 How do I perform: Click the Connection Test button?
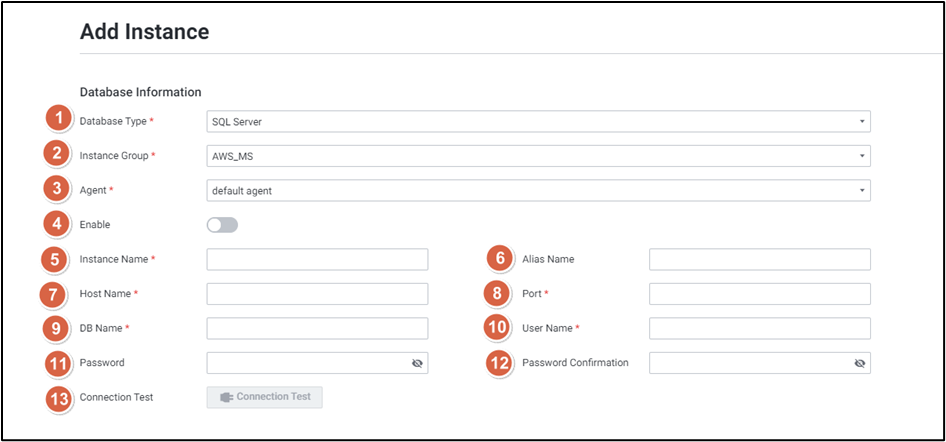[x=265, y=397]
